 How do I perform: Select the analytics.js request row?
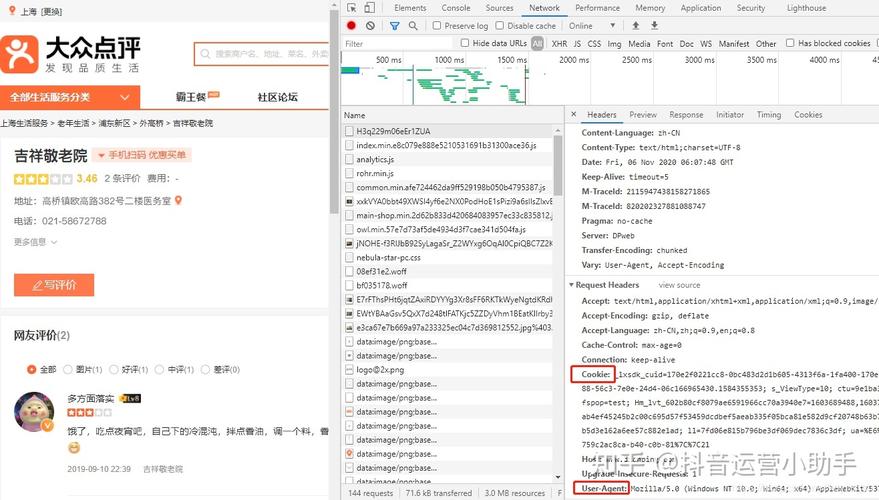tap(449, 159)
